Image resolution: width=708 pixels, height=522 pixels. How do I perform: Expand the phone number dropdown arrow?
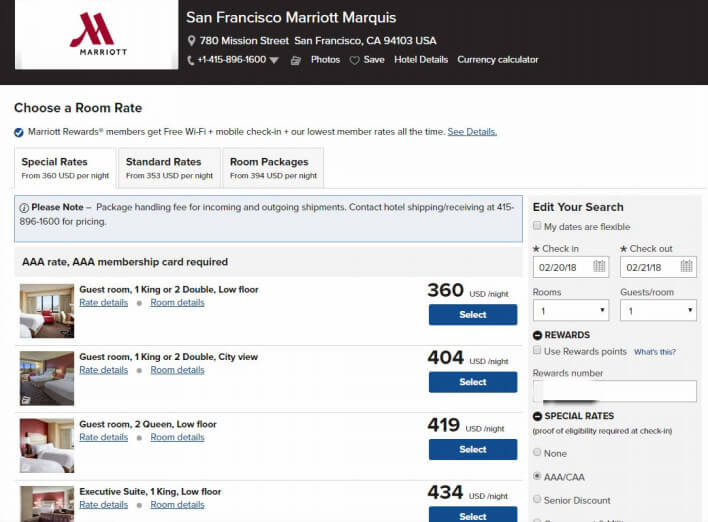click(274, 60)
